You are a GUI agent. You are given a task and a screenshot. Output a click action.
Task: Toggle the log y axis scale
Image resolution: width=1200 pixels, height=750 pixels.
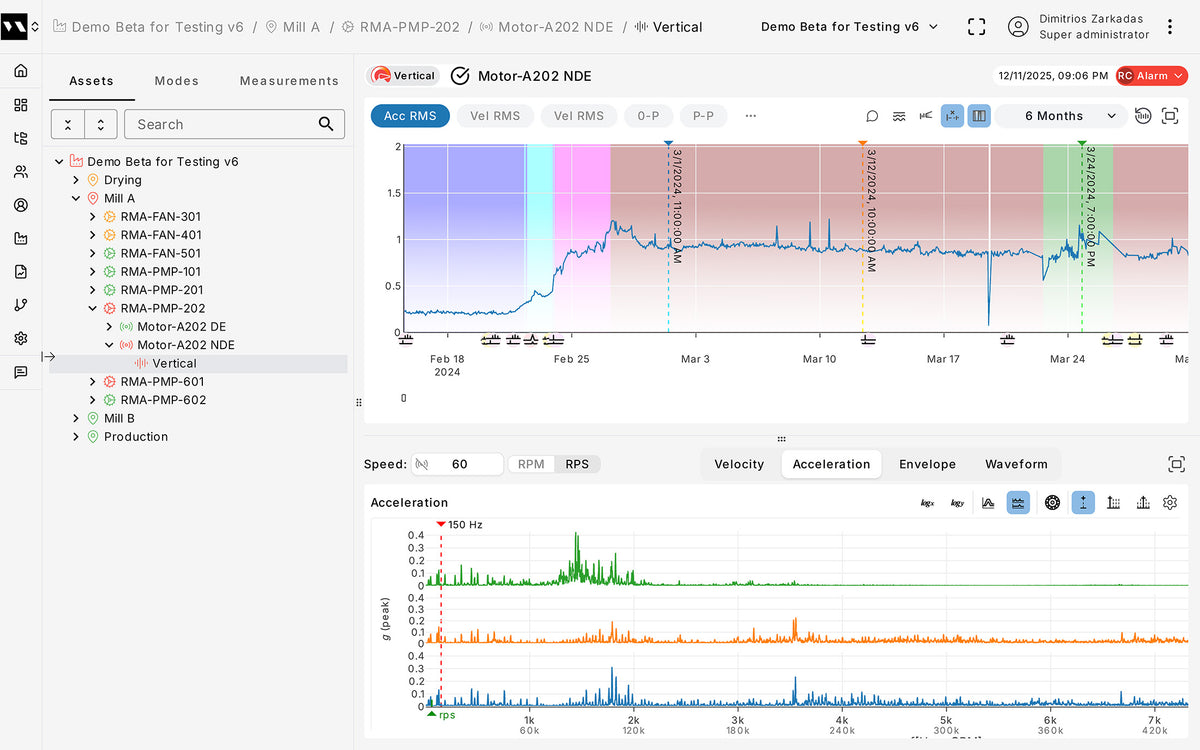tap(957, 503)
